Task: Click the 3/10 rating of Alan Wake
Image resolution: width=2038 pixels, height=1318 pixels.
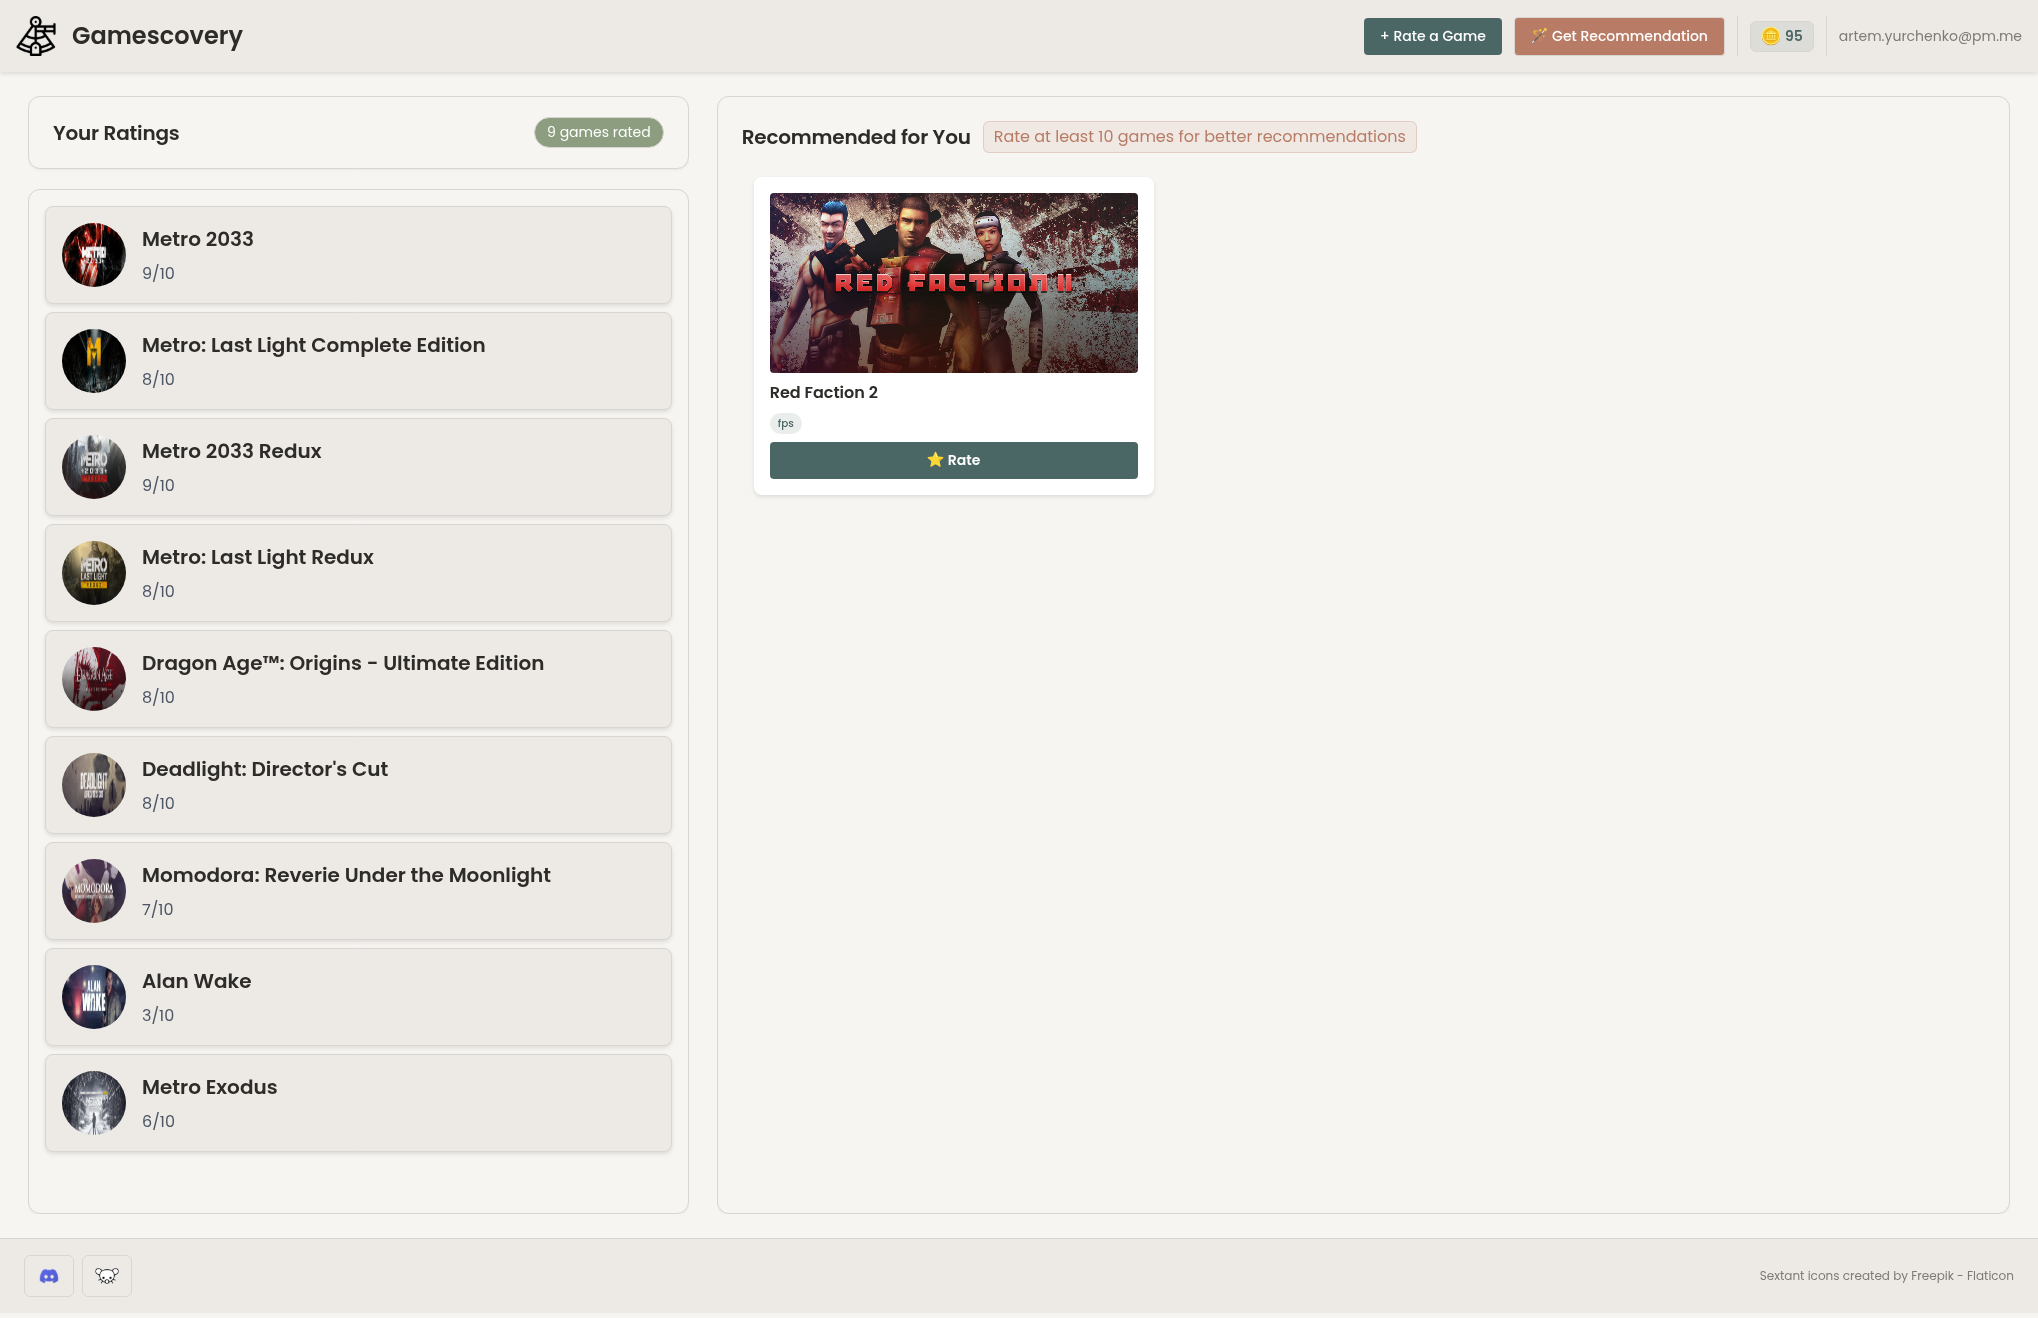Action: [x=158, y=1015]
